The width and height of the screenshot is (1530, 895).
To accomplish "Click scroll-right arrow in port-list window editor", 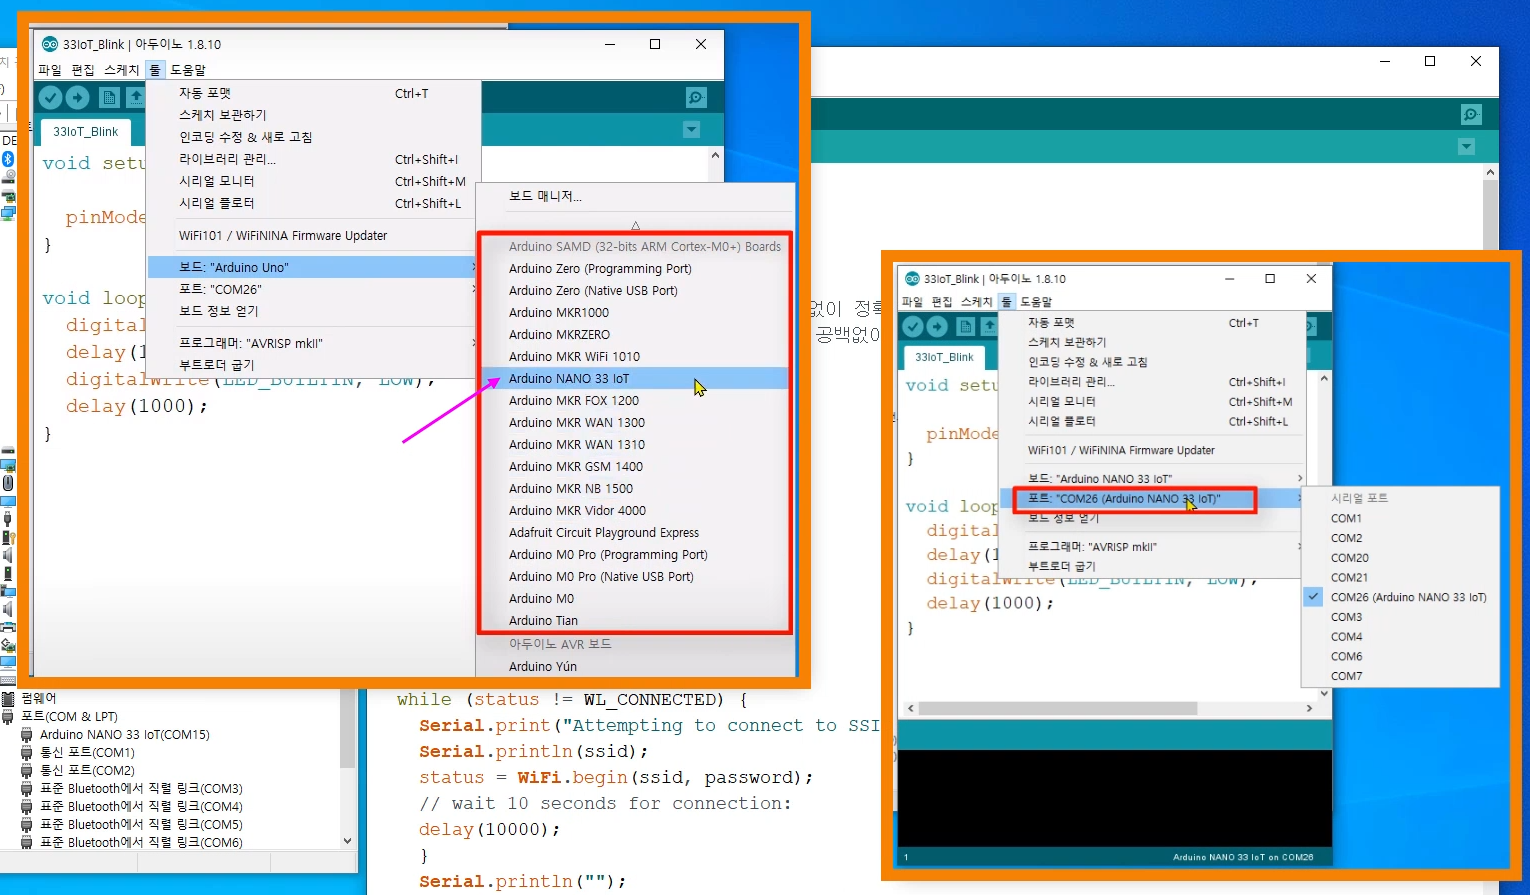I will [x=1309, y=708].
